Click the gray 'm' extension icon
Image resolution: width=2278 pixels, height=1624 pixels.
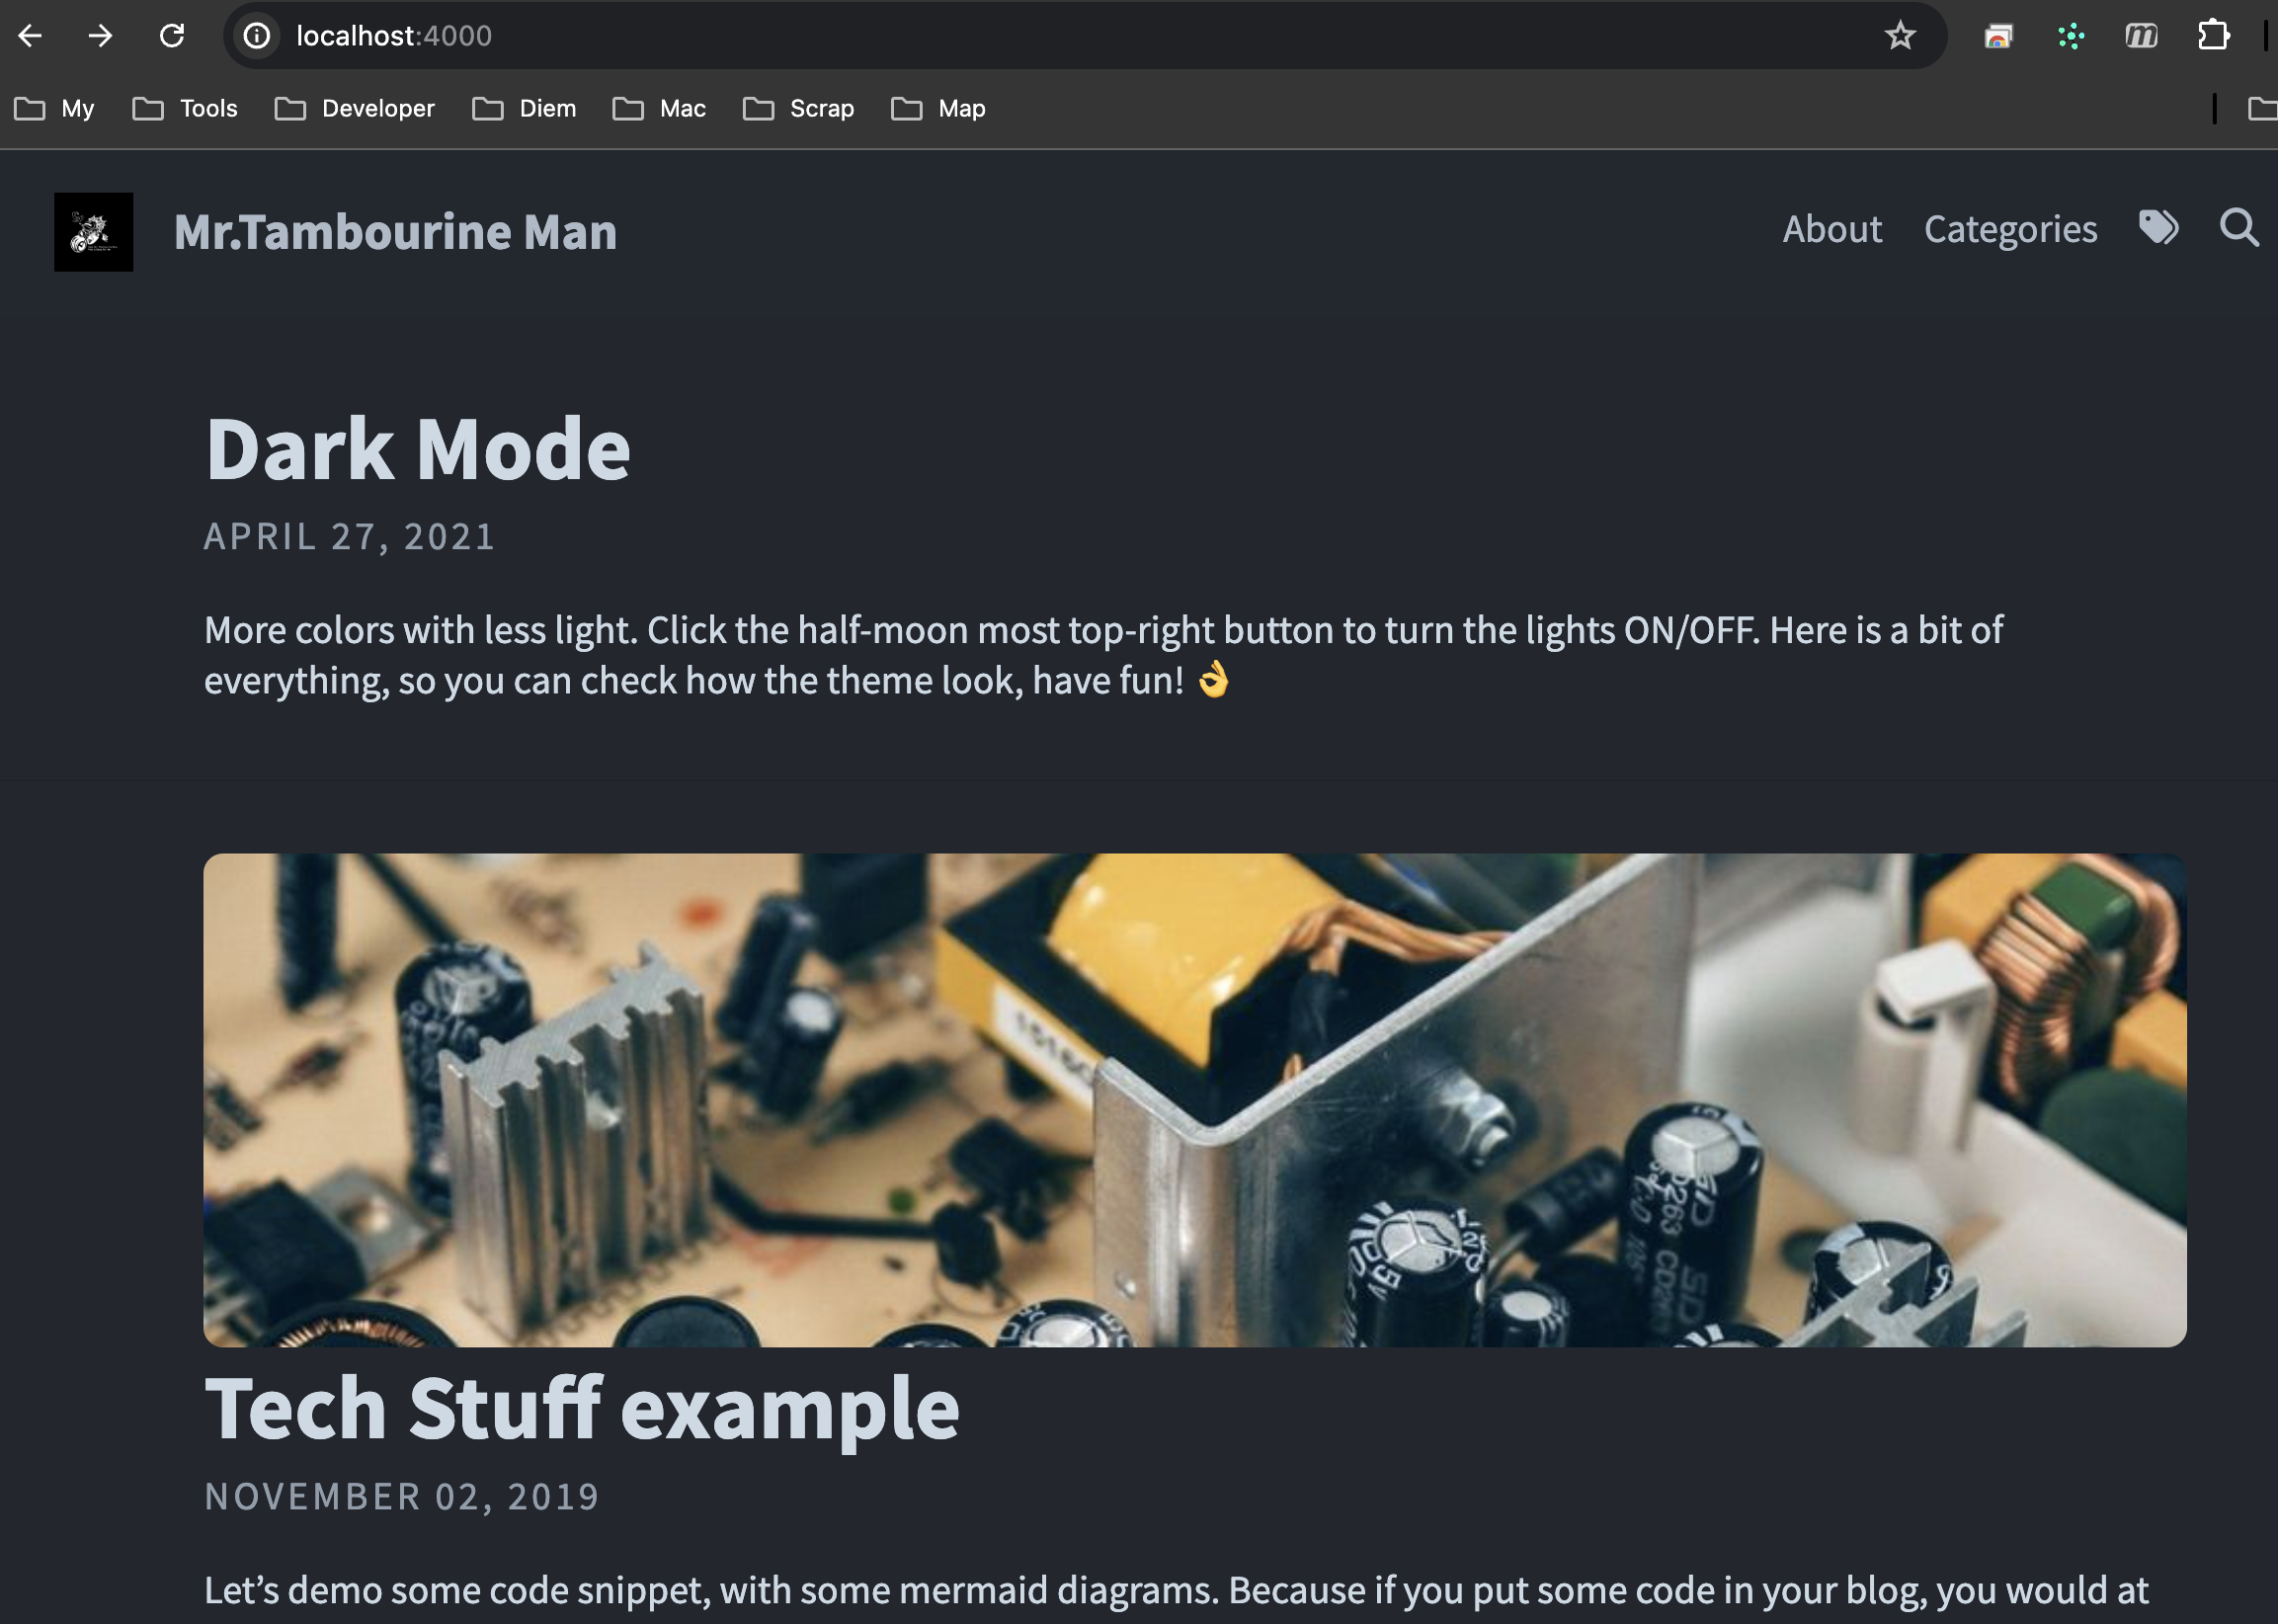2141,36
